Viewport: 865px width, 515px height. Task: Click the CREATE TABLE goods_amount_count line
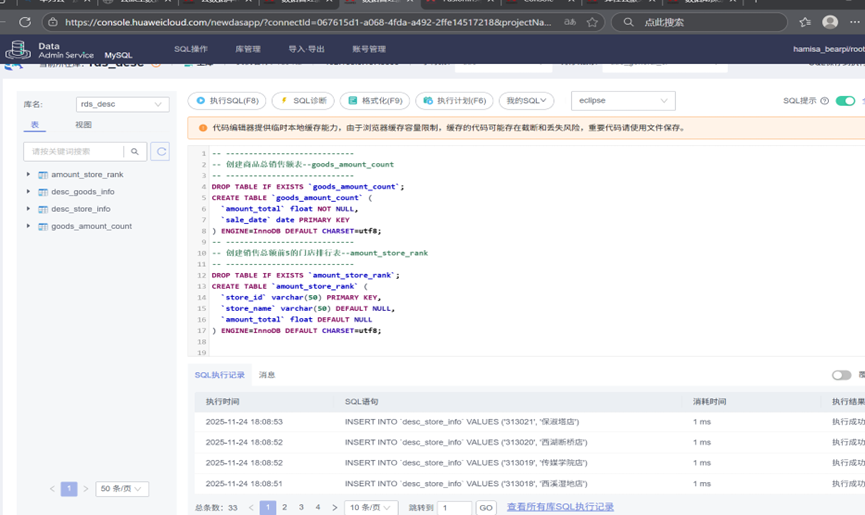pos(292,197)
